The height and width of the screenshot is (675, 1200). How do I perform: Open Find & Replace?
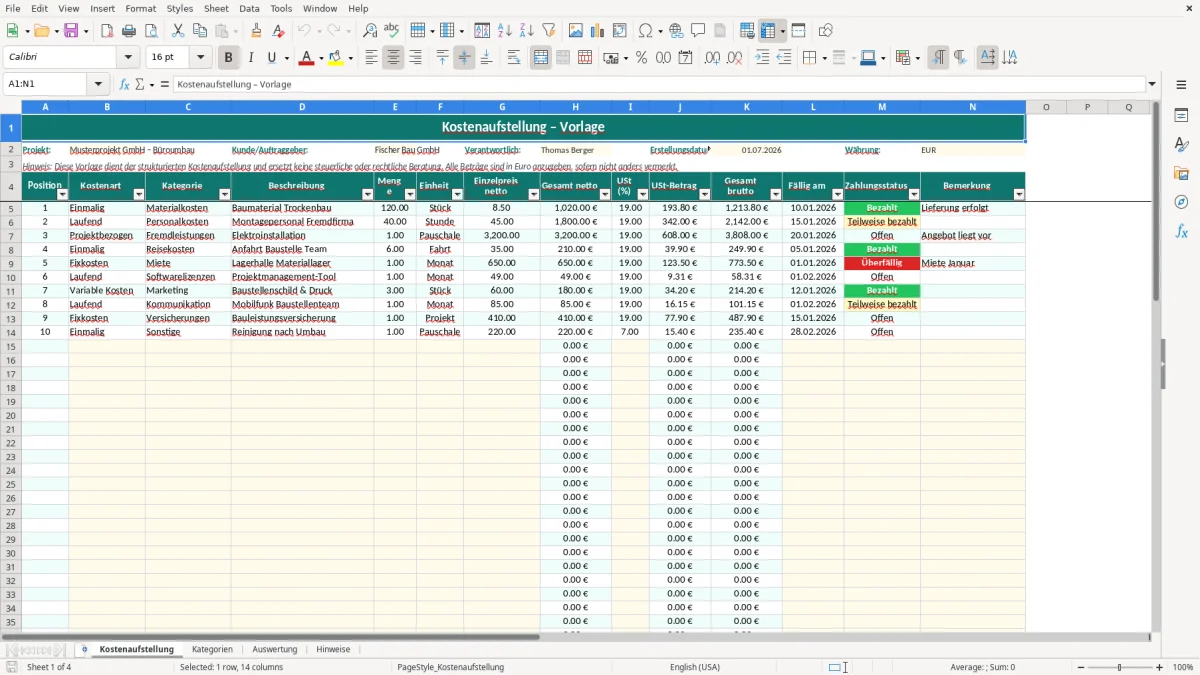click(370, 31)
